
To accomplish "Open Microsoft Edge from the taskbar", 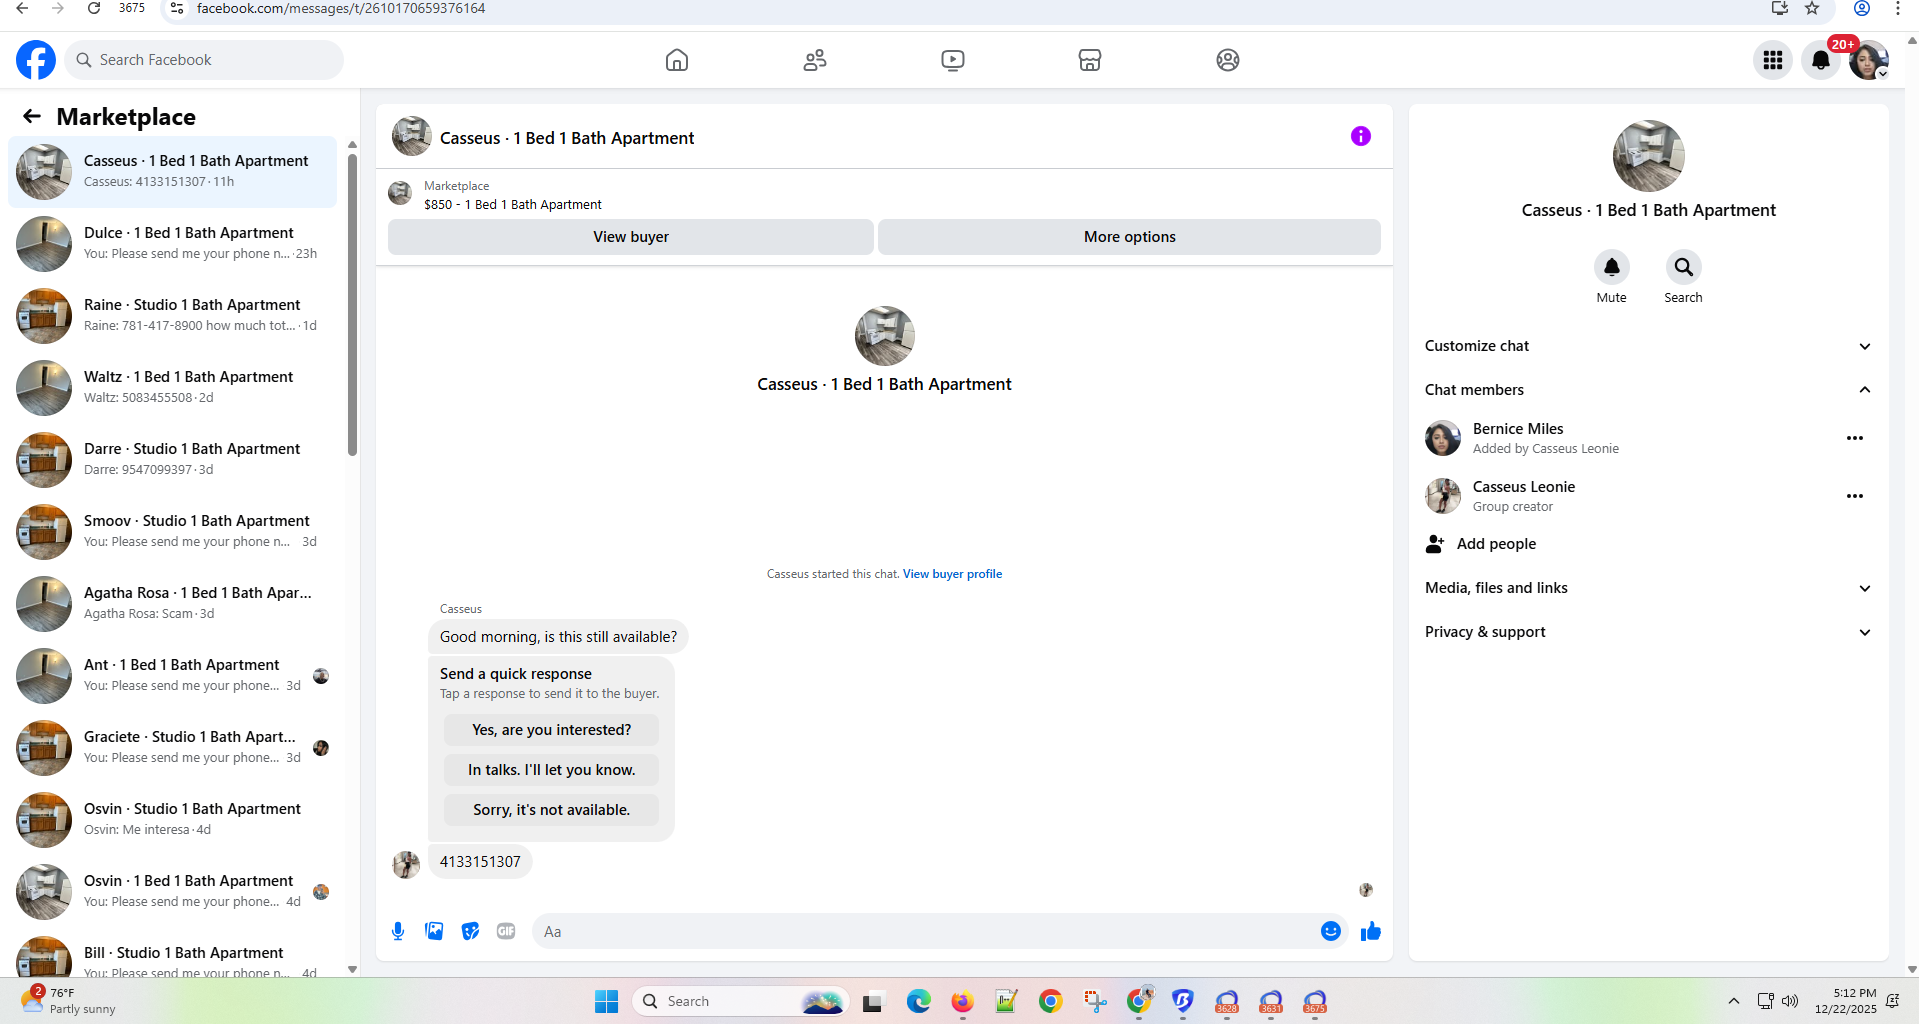I will (918, 1001).
